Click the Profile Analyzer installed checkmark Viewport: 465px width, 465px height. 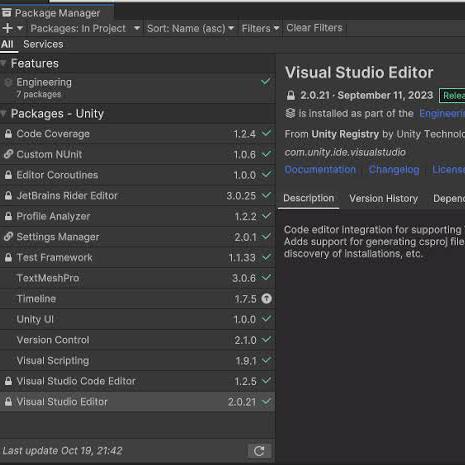(x=266, y=216)
